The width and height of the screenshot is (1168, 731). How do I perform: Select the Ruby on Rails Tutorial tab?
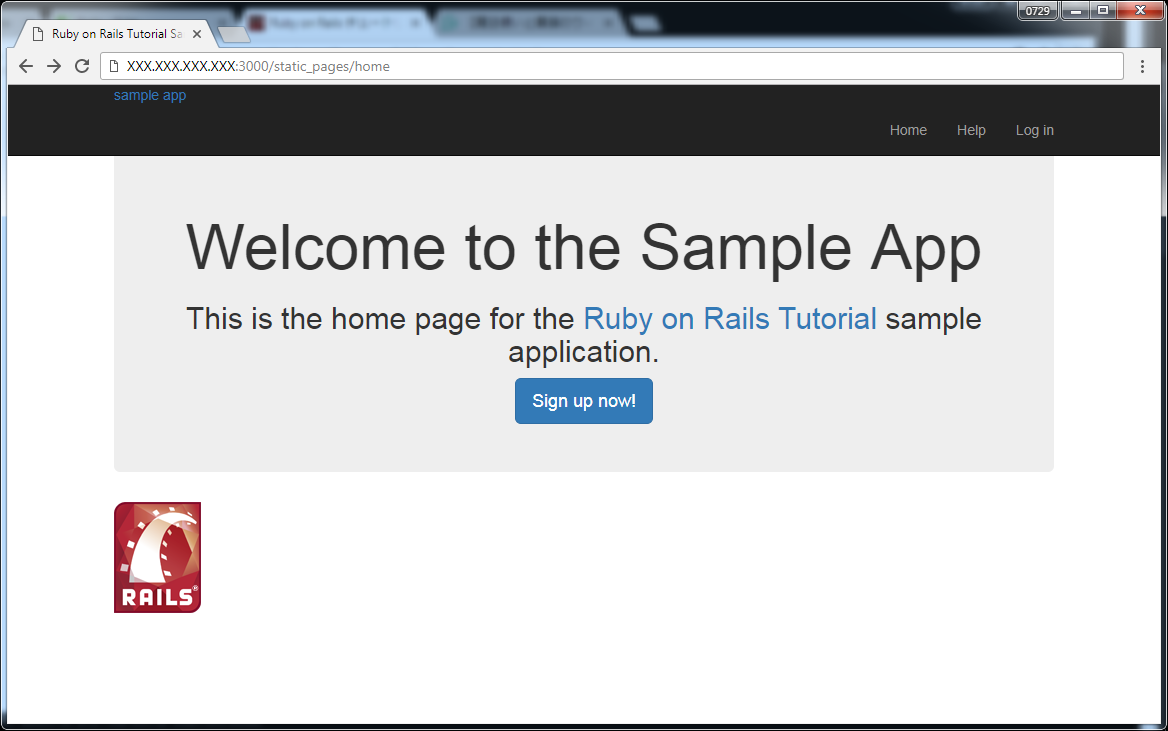[115, 34]
